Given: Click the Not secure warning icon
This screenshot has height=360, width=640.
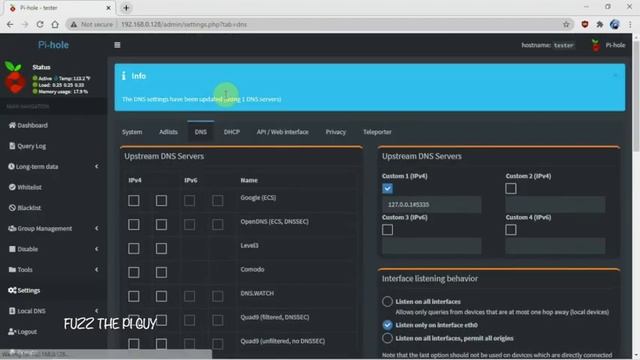Looking at the screenshot, I should point(73,24).
